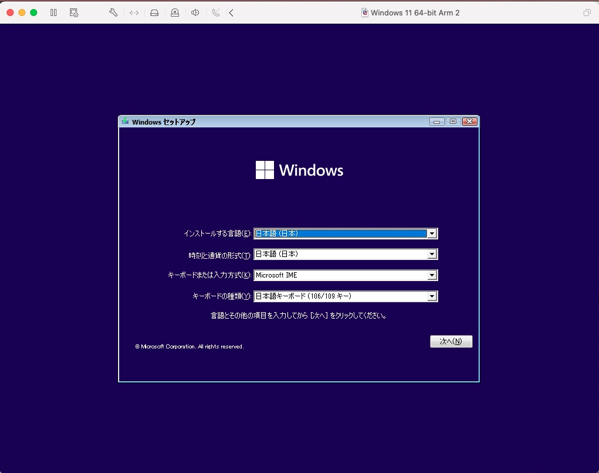Image resolution: width=599 pixels, height=473 pixels.
Task: Expand the Microsoft IME input method dropdown
Action: [432, 275]
